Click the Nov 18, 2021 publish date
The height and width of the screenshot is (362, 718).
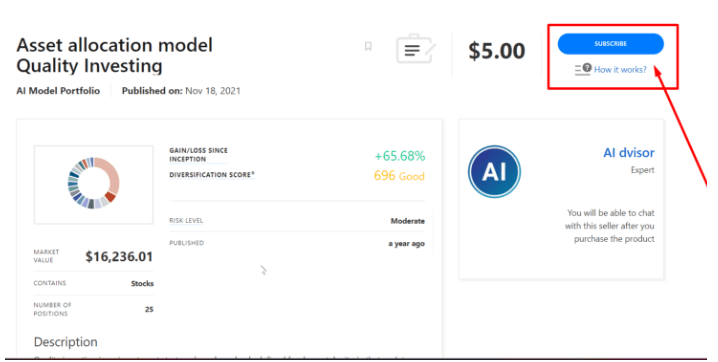[212, 91]
